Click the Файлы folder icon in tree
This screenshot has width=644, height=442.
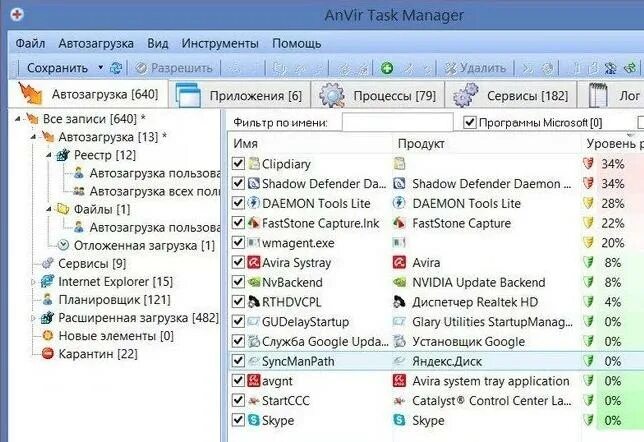pos(63,209)
